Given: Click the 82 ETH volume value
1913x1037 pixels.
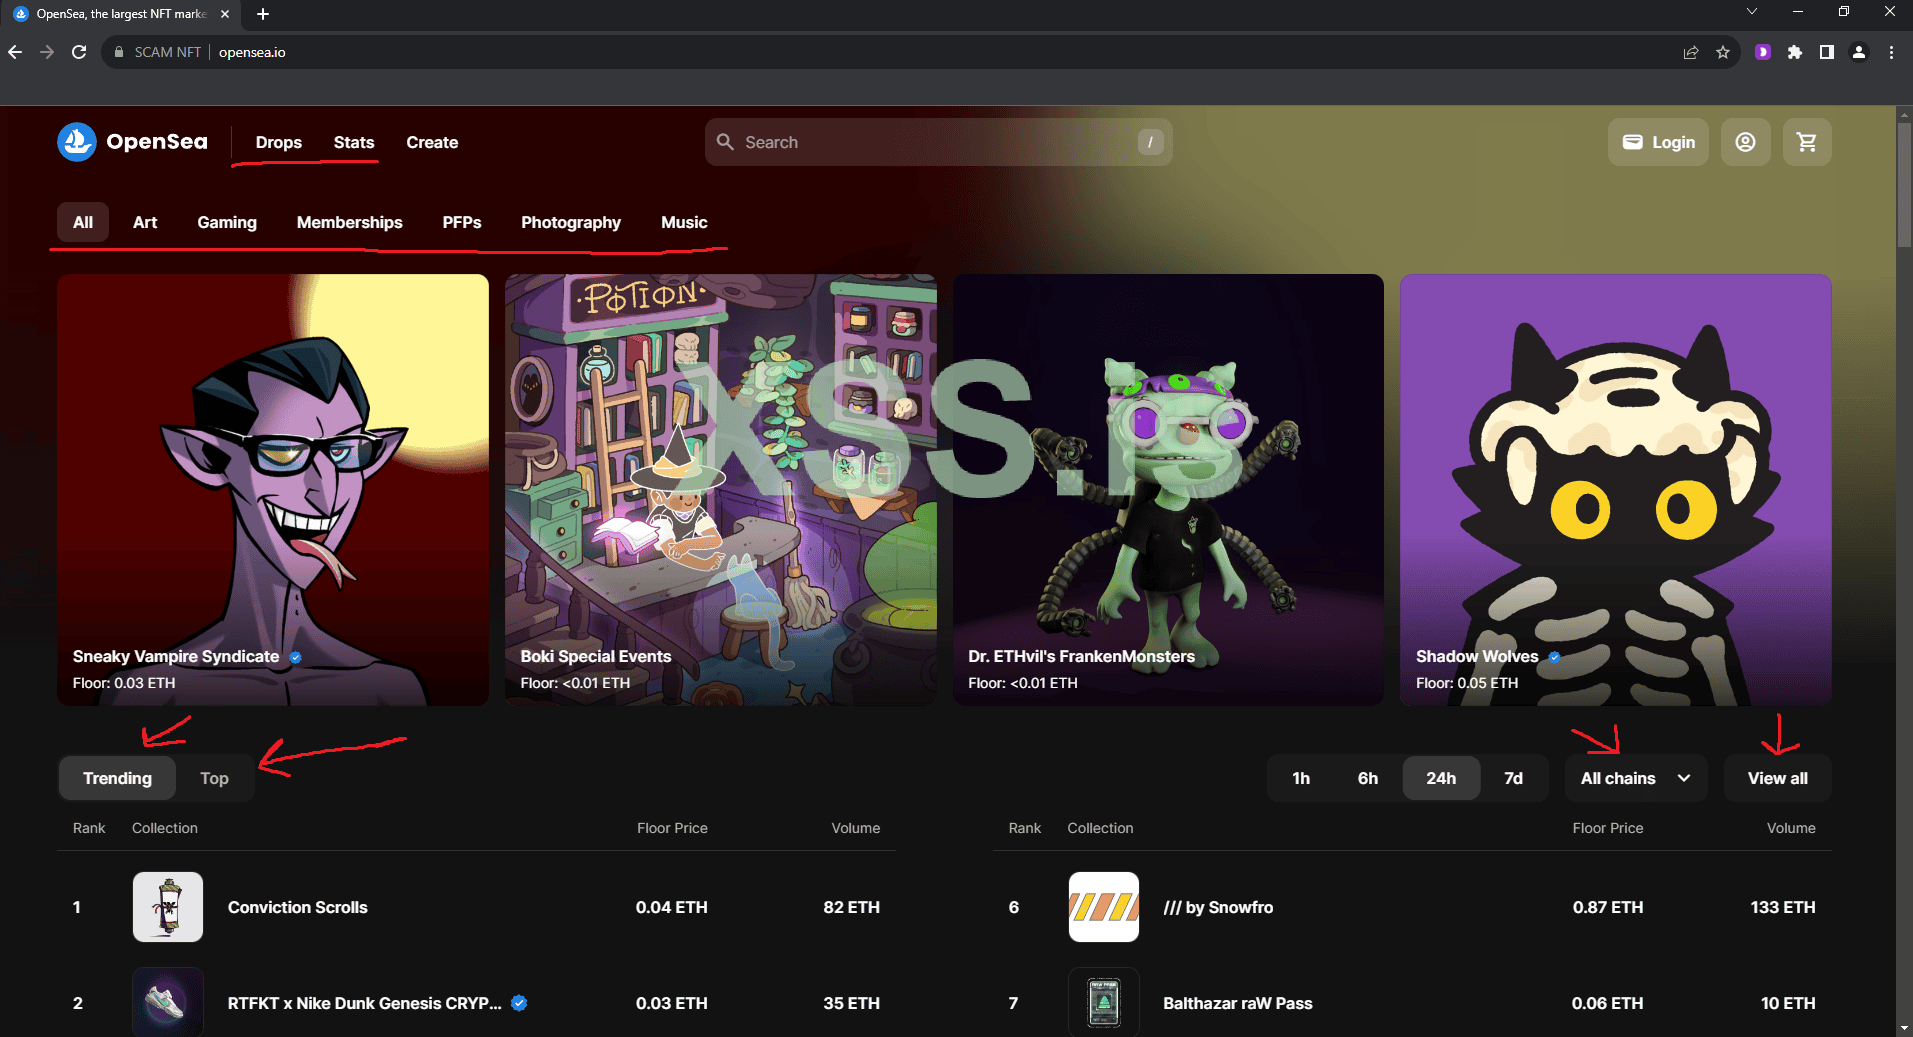Looking at the screenshot, I should pyautogui.click(x=852, y=907).
